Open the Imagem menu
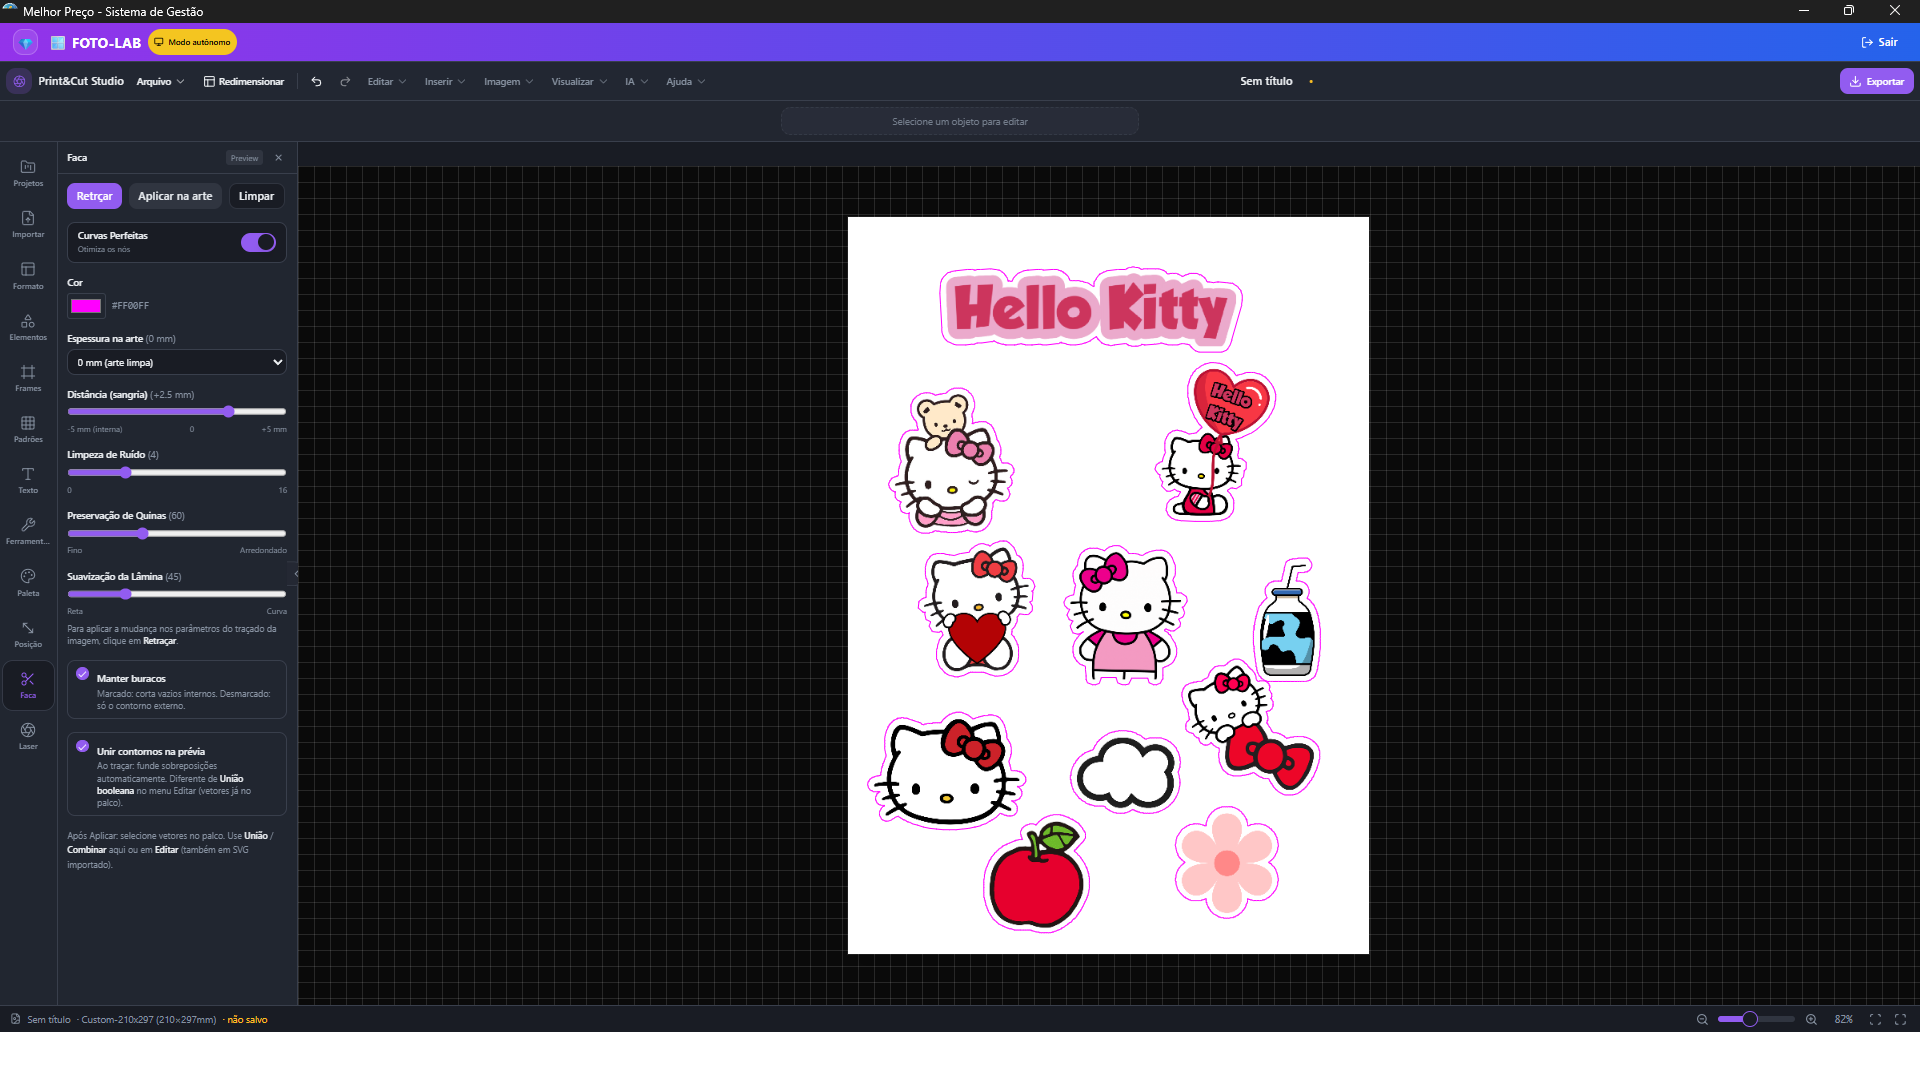Viewport: 1920px width, 1080px height. (x=508, y=82)
